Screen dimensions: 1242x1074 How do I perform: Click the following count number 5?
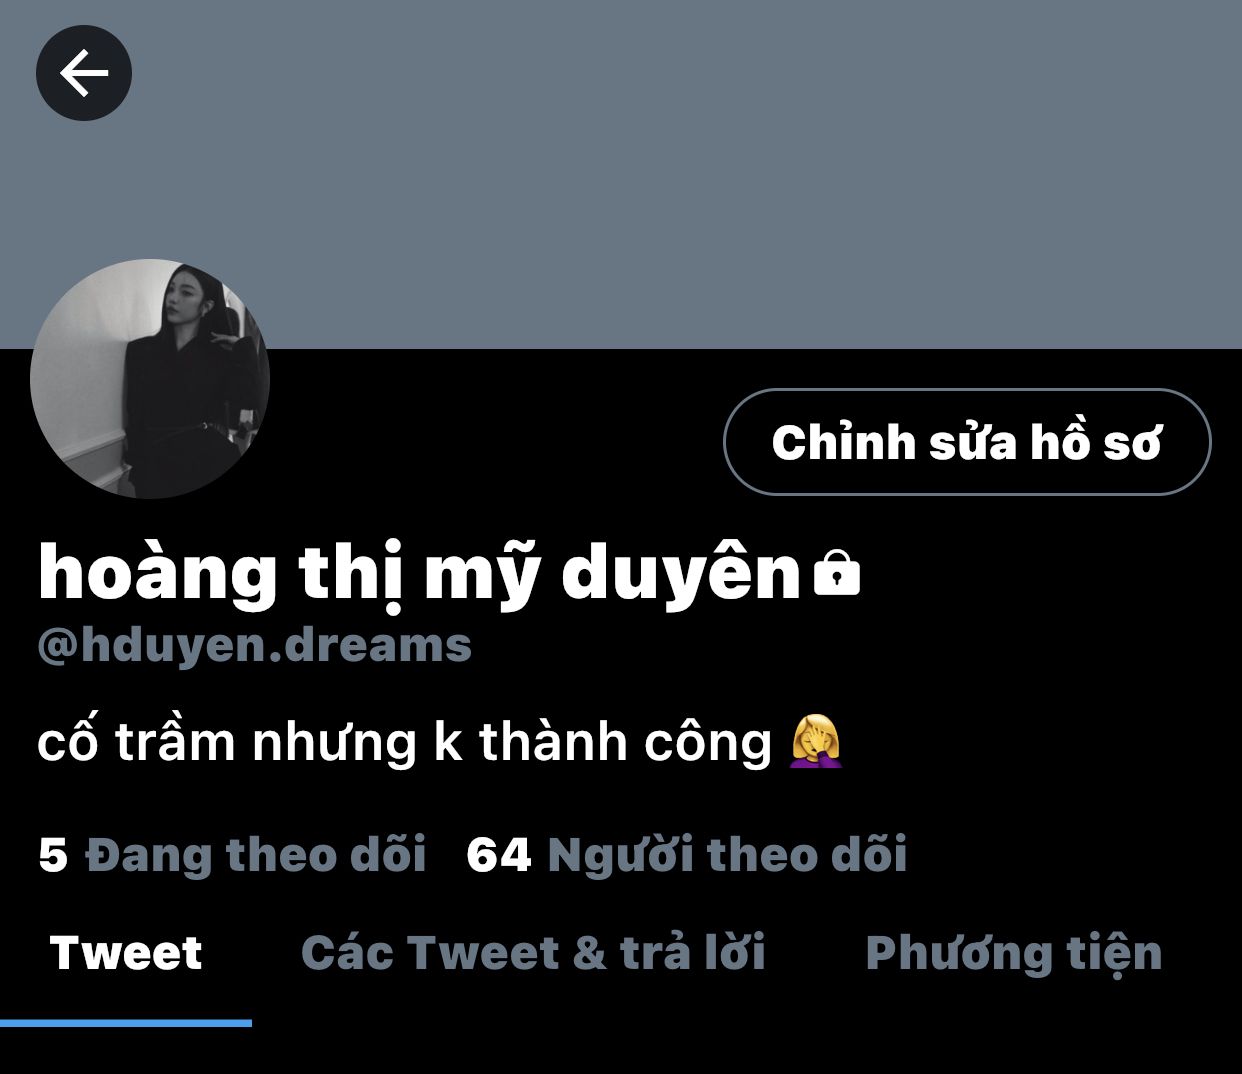53,855
